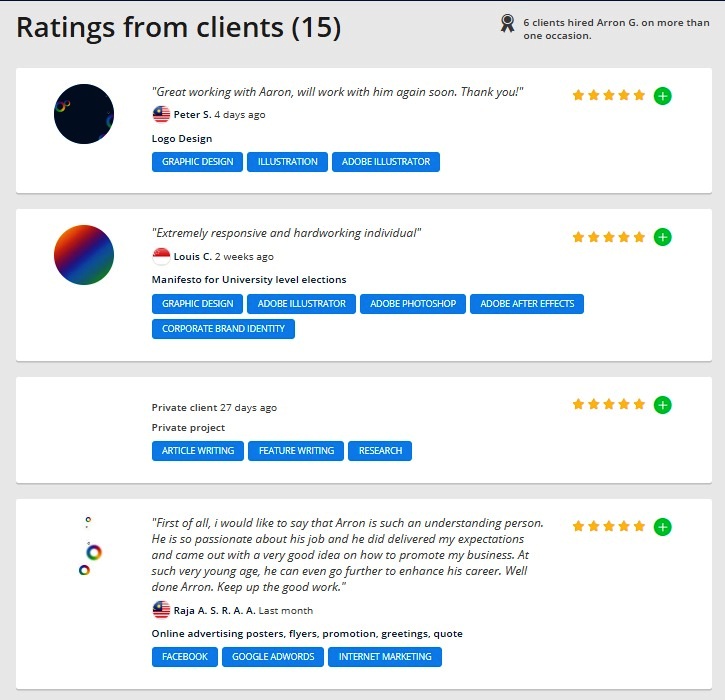Select the Illustration skill tag
Viewport: 725px width, 700px height.
[x=288, y=162]
